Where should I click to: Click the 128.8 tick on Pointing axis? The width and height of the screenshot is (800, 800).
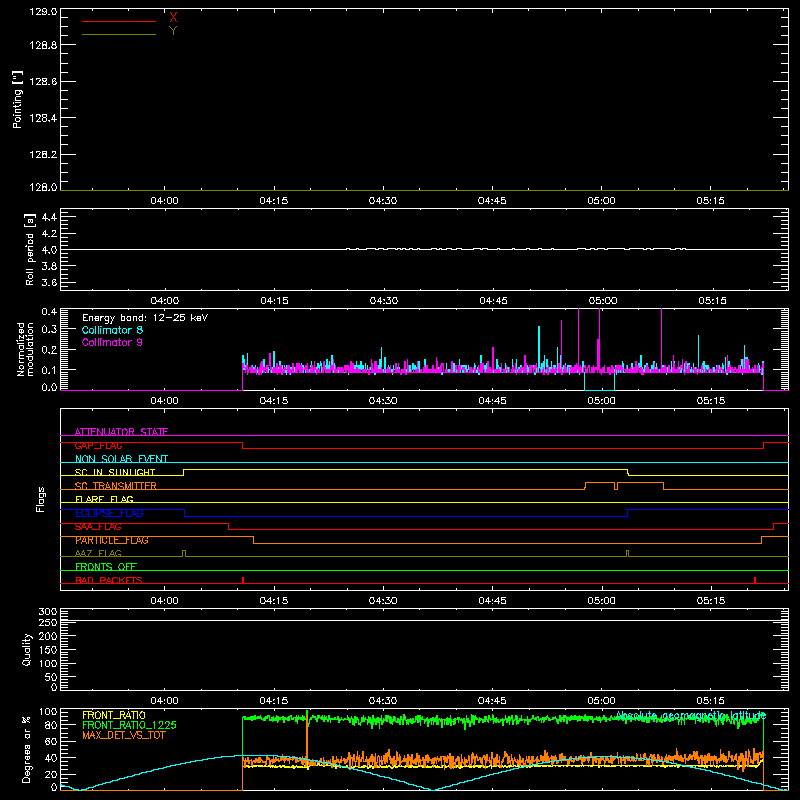click(43, 45)
